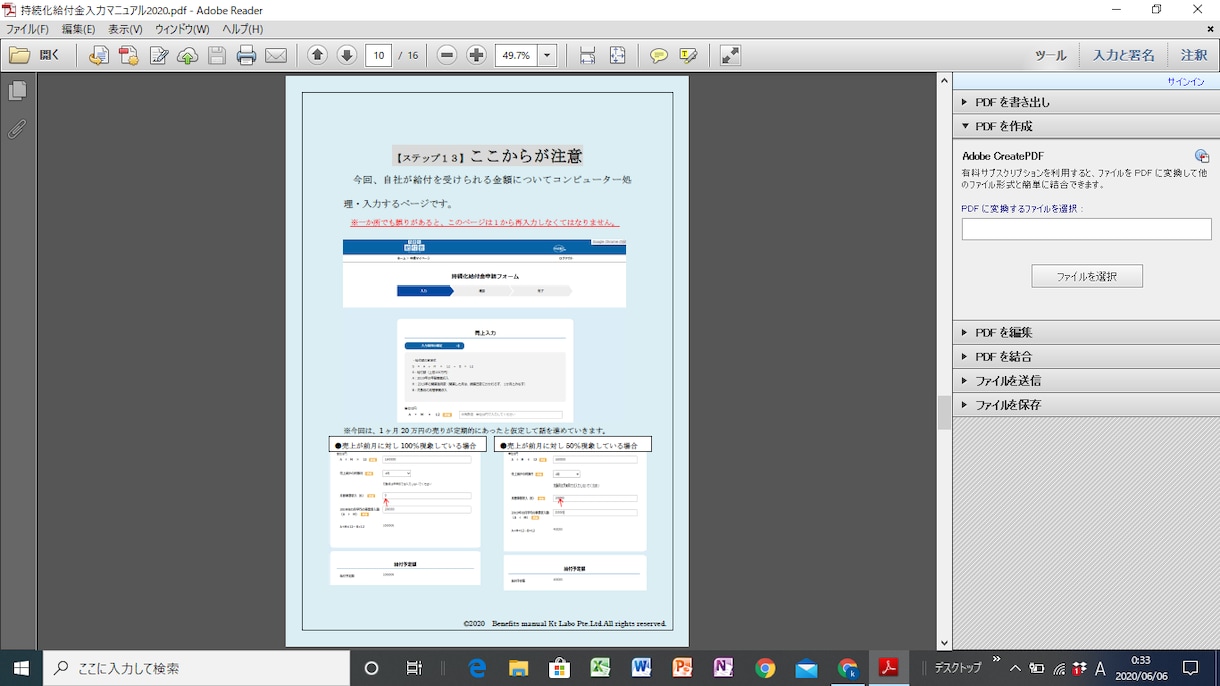
Task: Toggle read mode with expand arrows icon
Action: click(x=730, y=56)
